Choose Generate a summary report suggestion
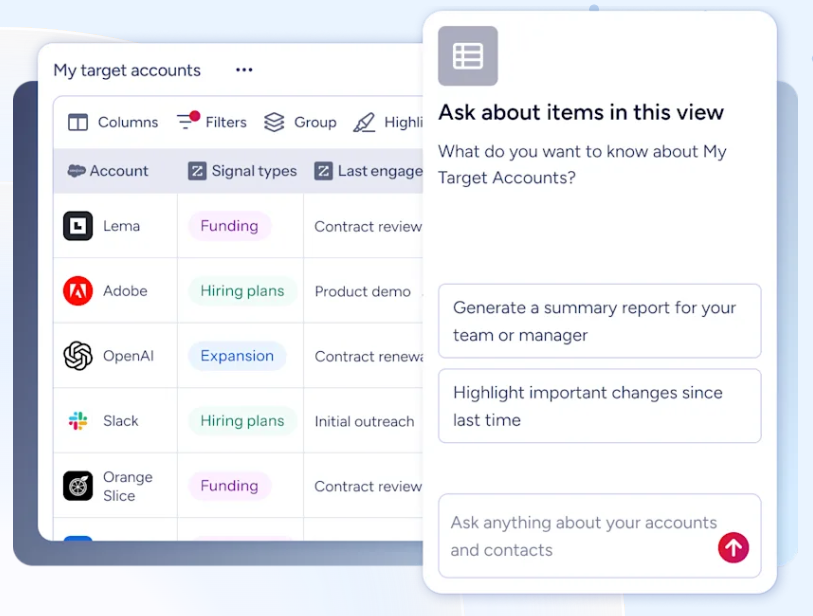Viewport: 813px width, 616px height. tap(599, 321)
